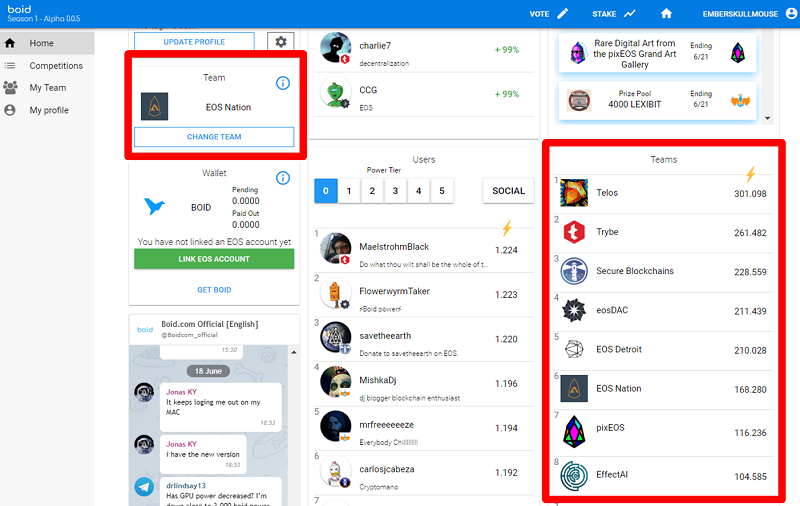
Task: Click the LINK EOS ACCOUNT button
Action: [214, 259]
